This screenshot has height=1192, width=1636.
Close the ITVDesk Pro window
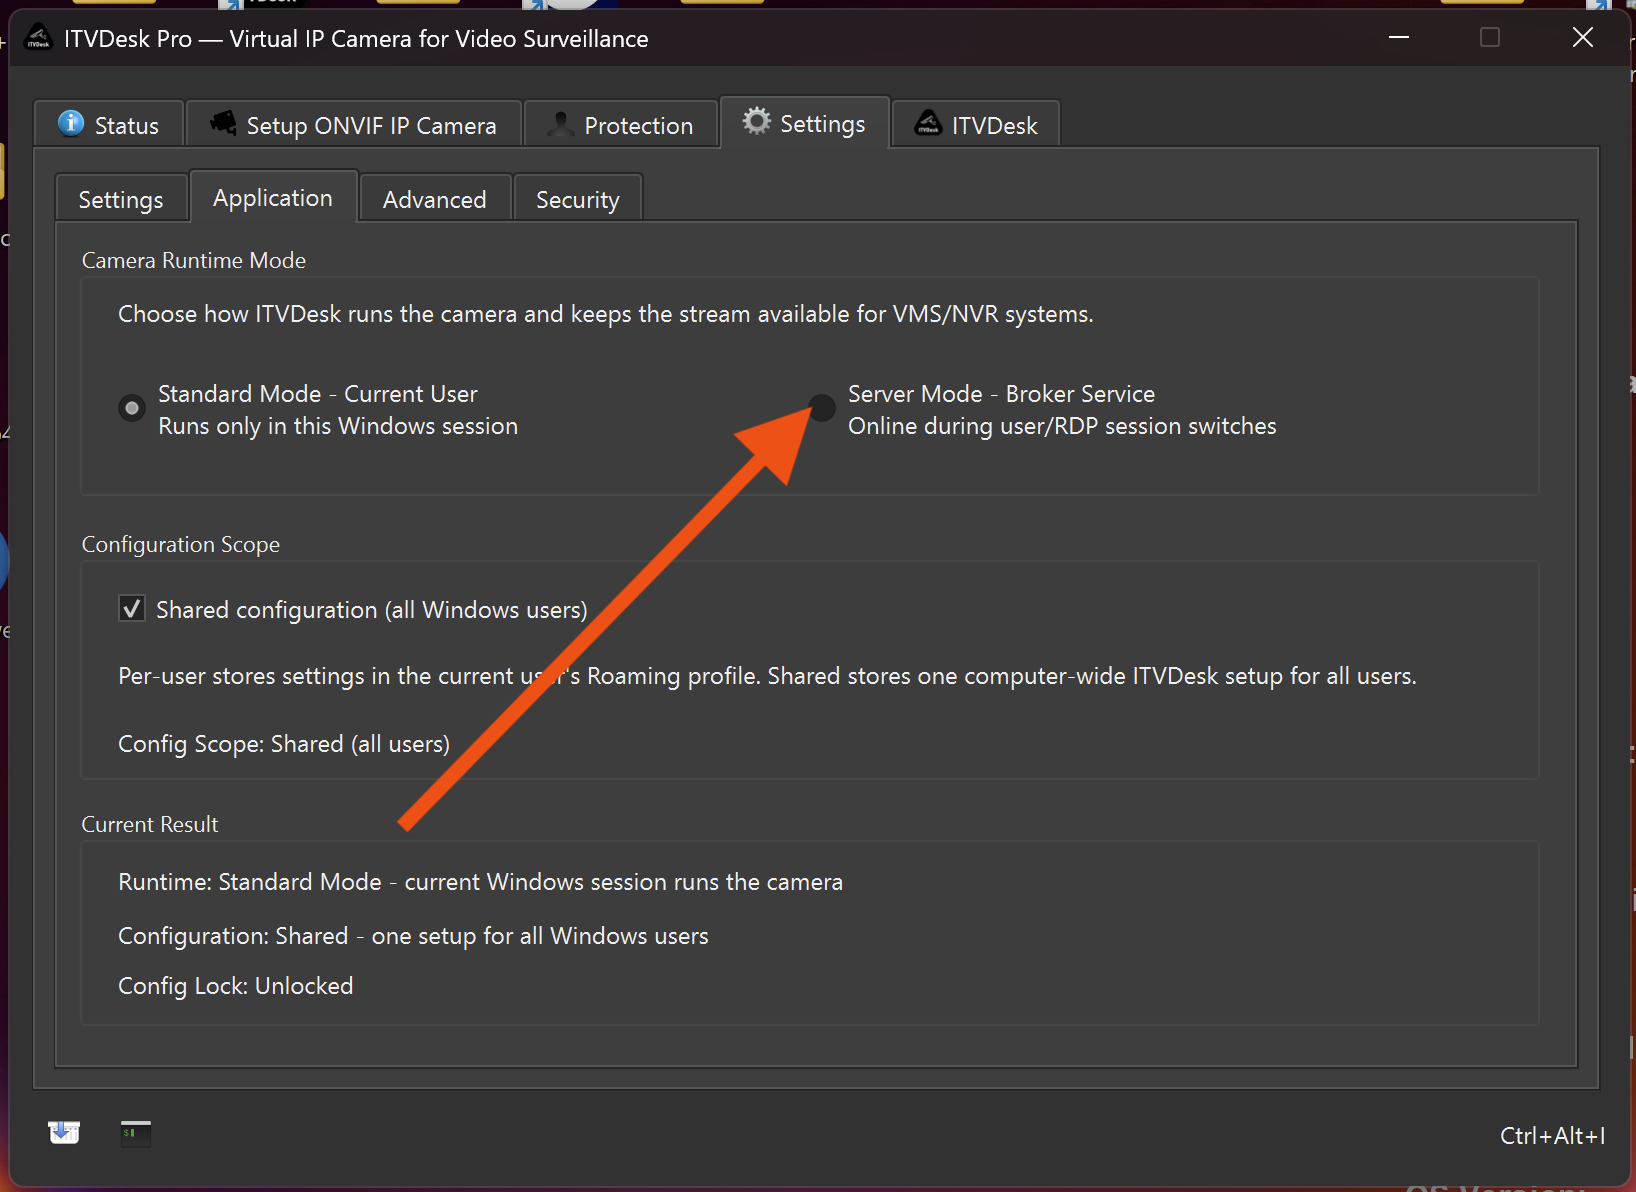coord(1583,38)
